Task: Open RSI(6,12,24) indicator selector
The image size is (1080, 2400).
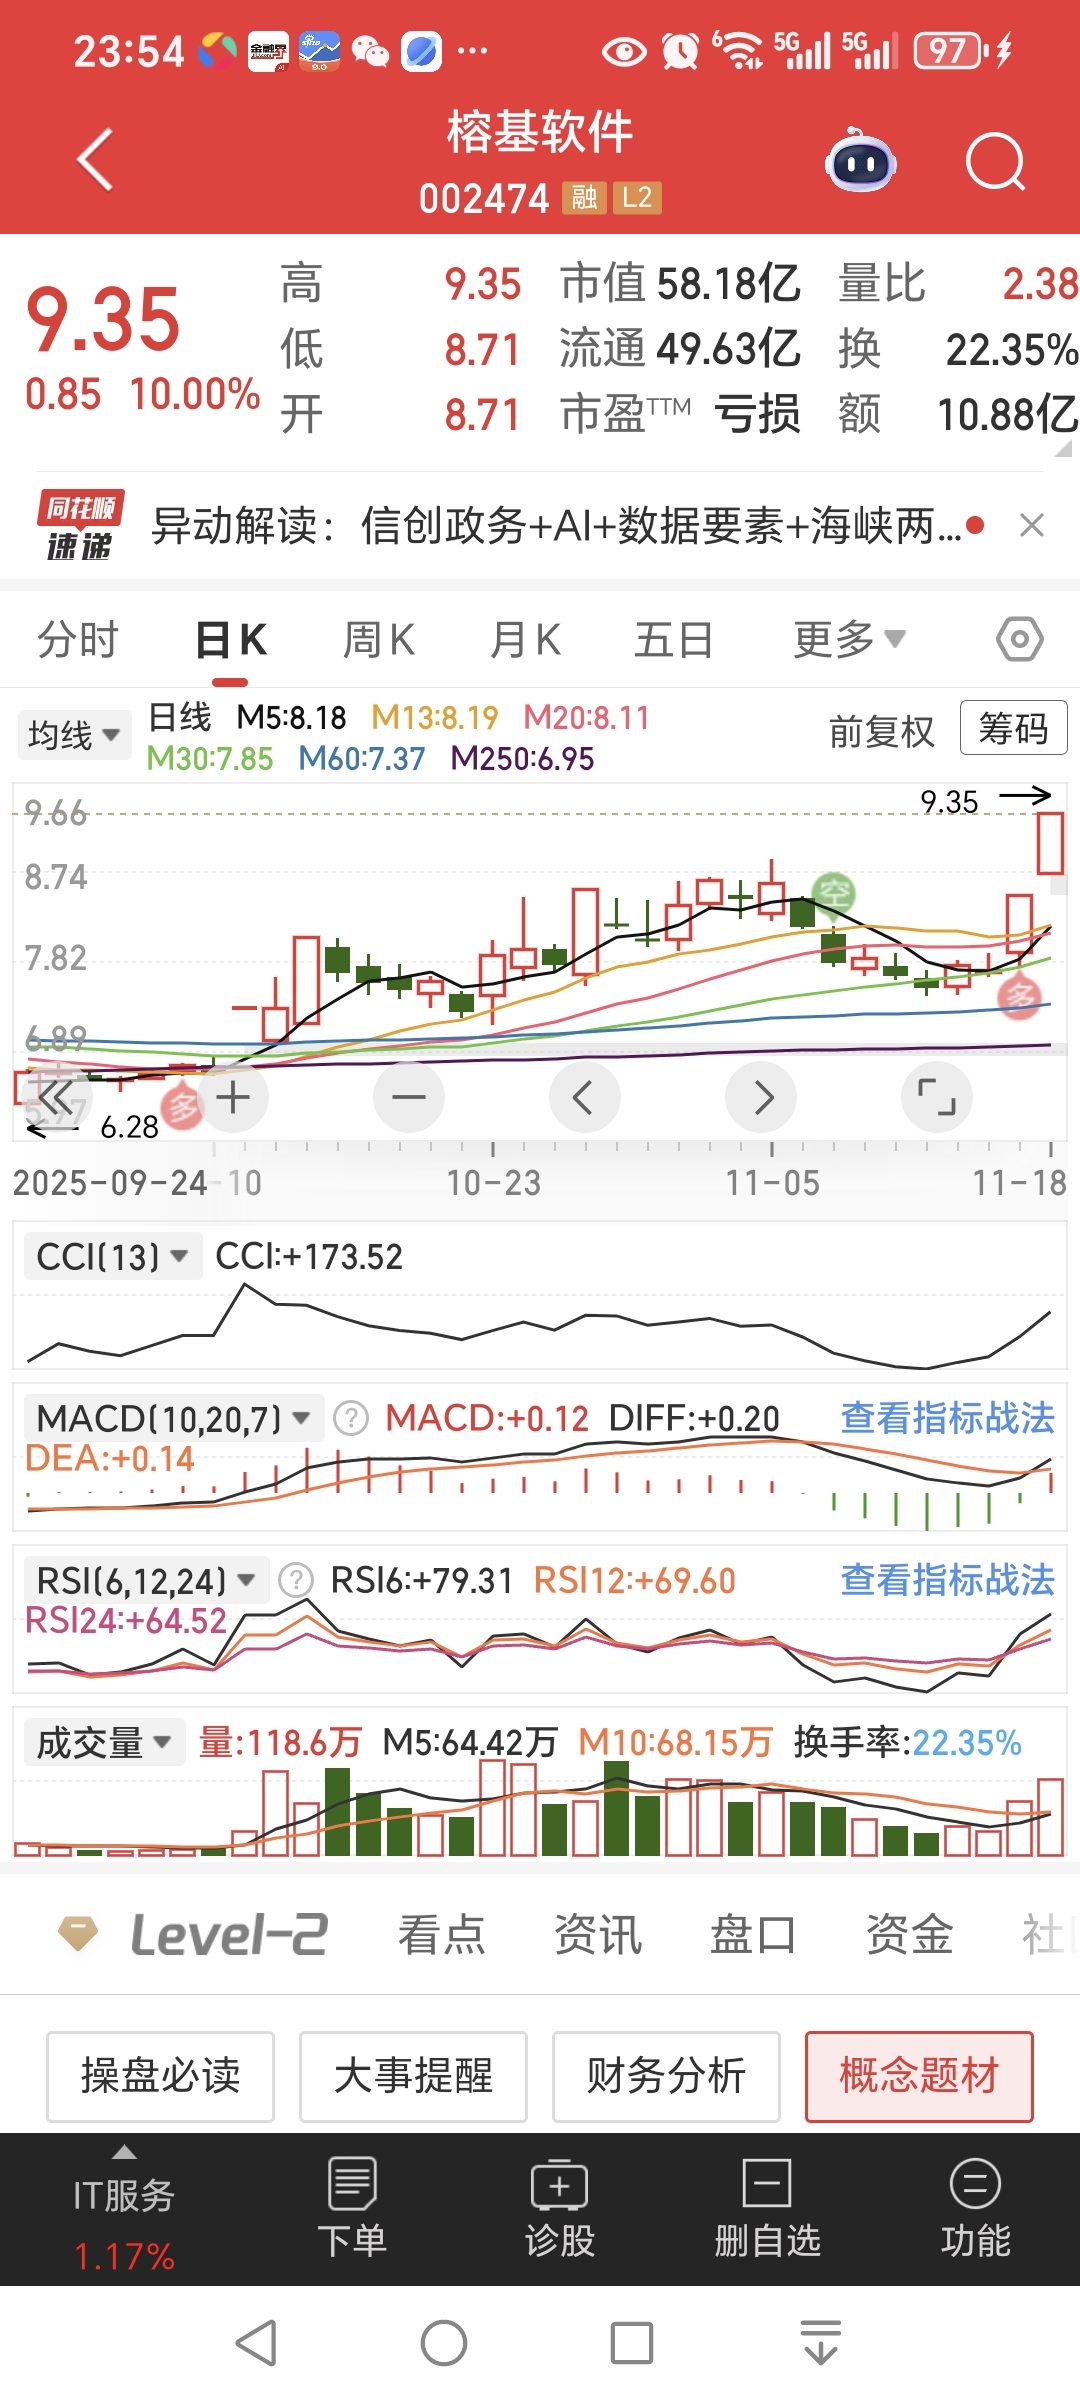Action: (x=146, y=1580)
